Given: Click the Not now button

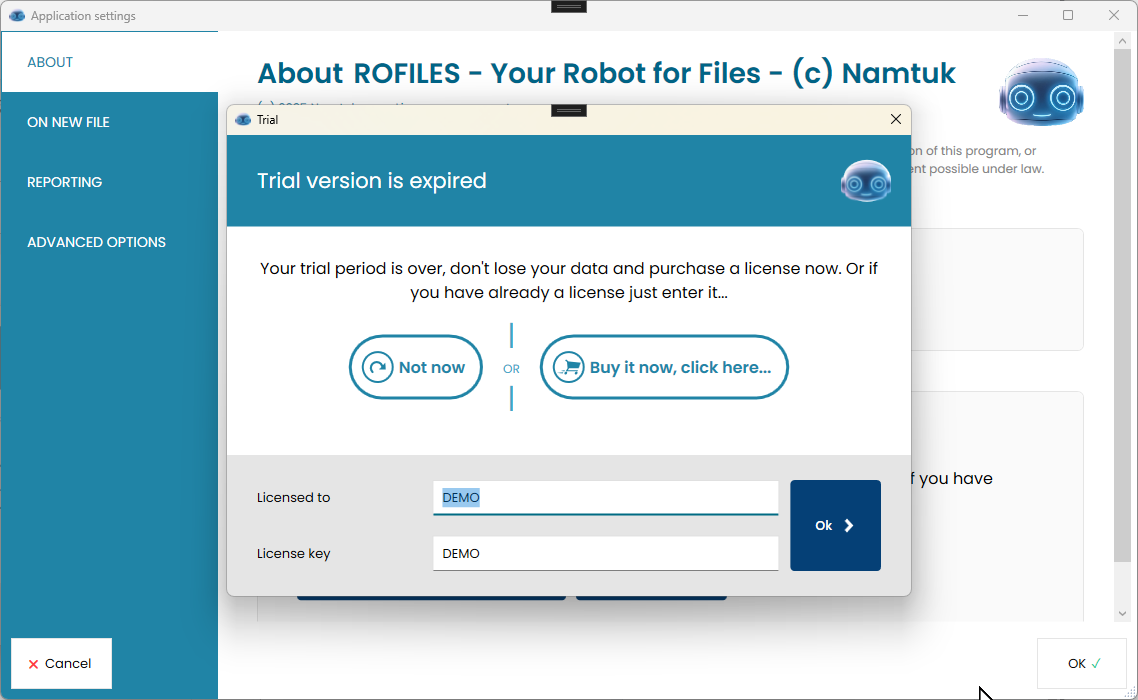Looking at the screenshot, I should 416,367.
